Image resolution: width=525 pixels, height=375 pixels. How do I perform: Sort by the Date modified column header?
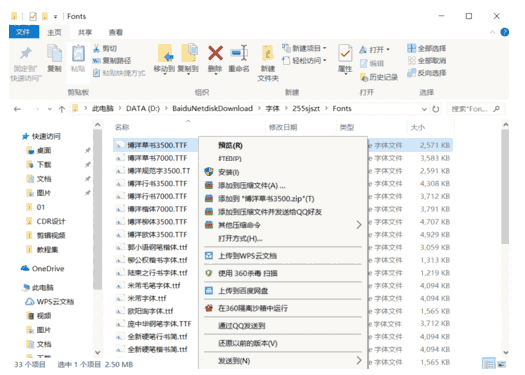[283, 127]
